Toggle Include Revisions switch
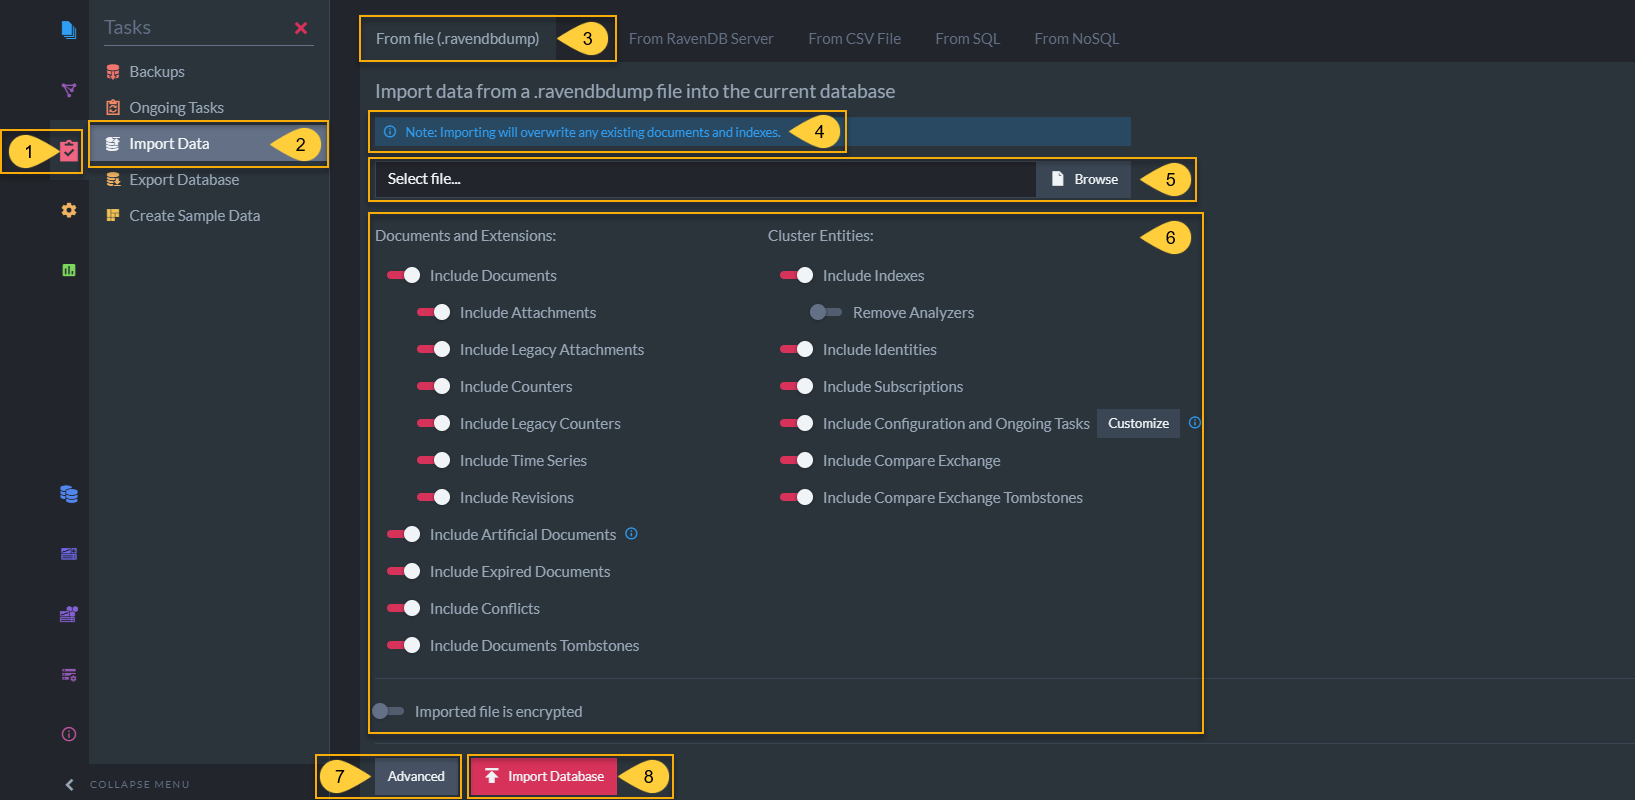The image size is (1635, 800). pyautogui.click(x=433, y=497)
